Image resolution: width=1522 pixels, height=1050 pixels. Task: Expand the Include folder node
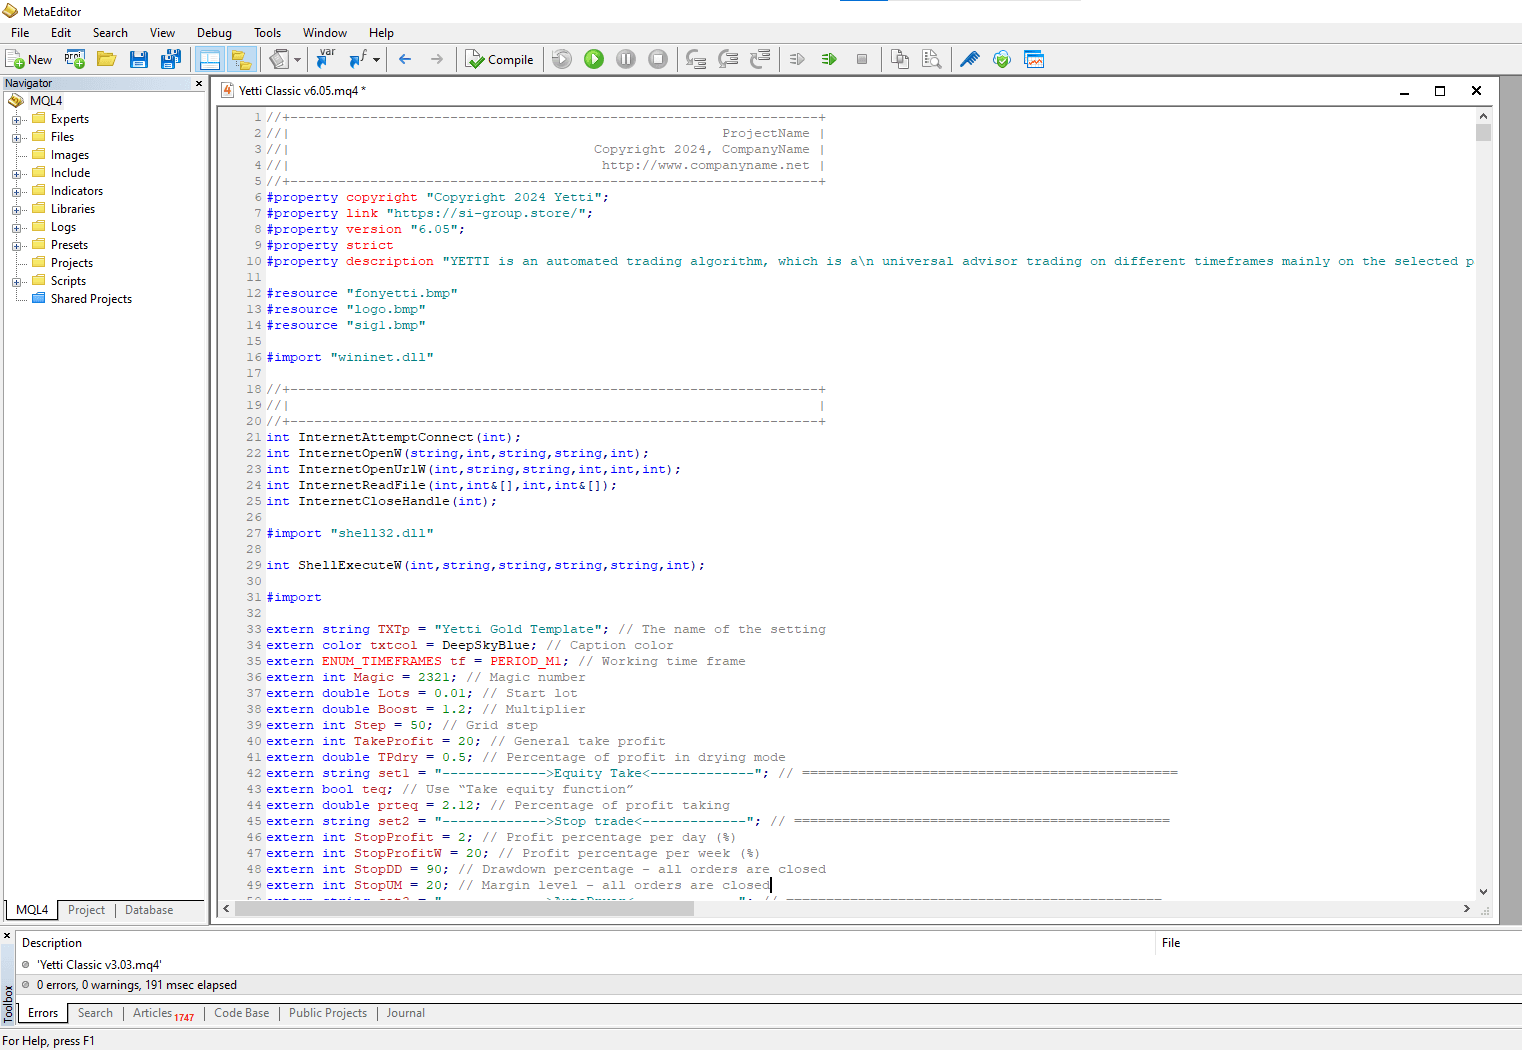17,174
